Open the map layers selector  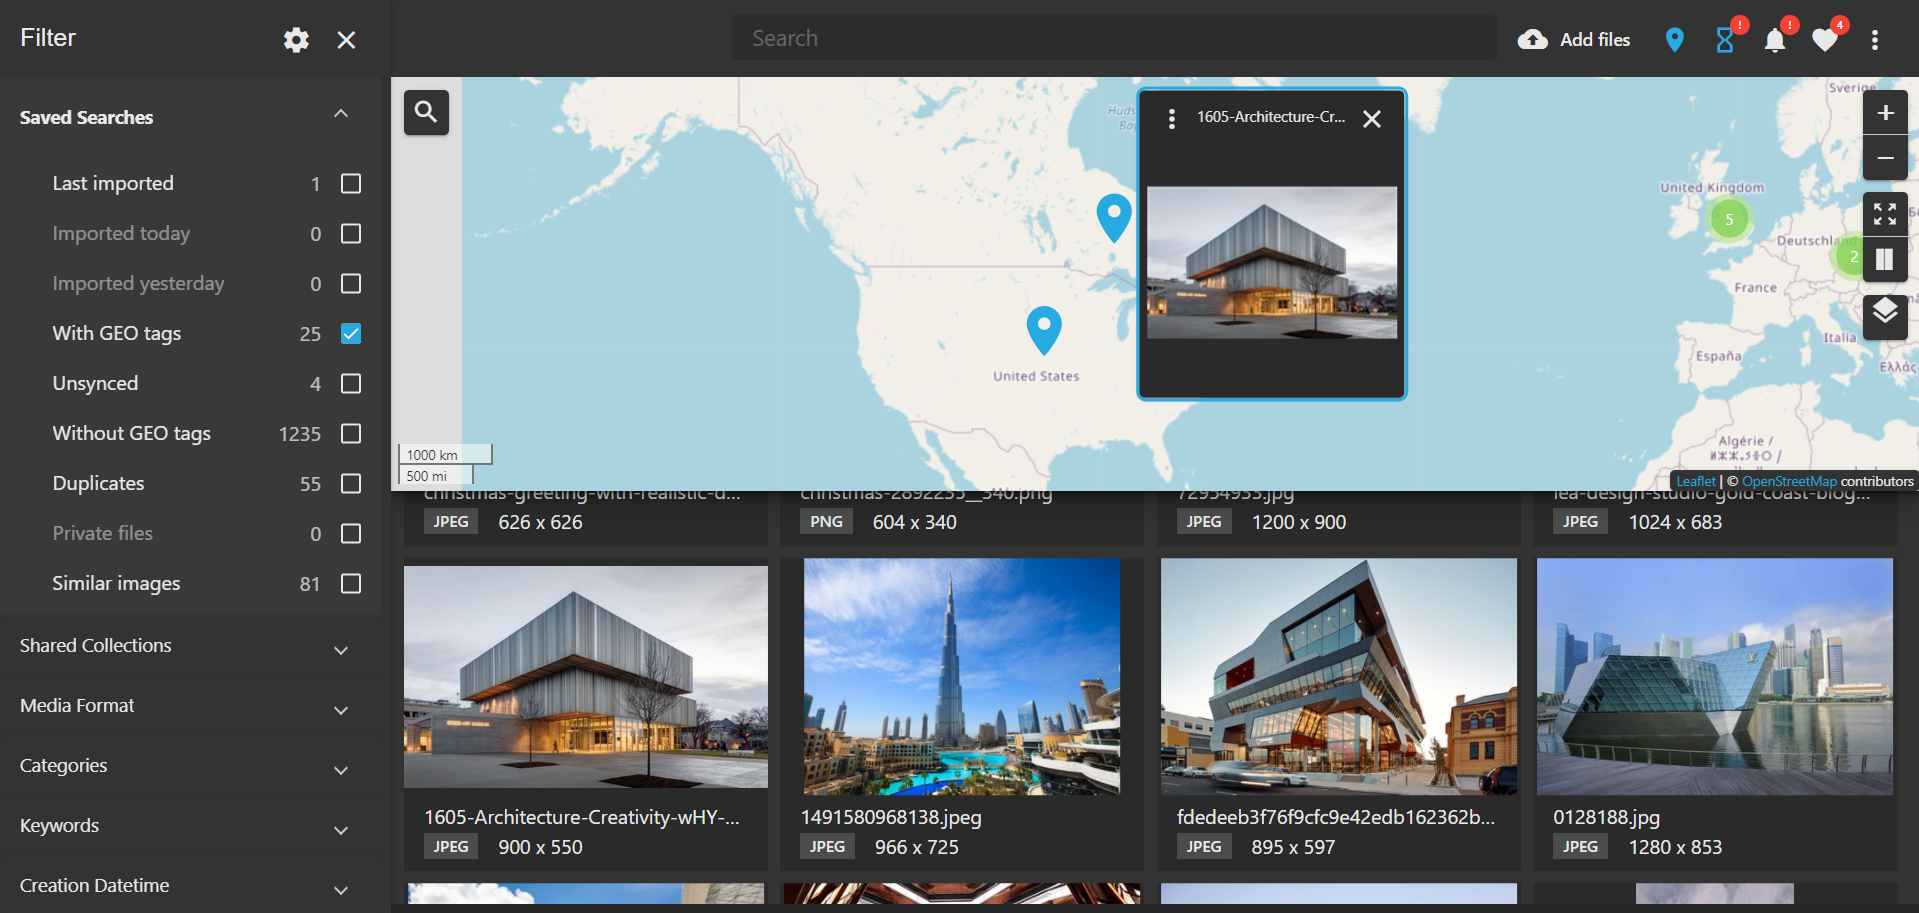click(x=1884, y=314)
